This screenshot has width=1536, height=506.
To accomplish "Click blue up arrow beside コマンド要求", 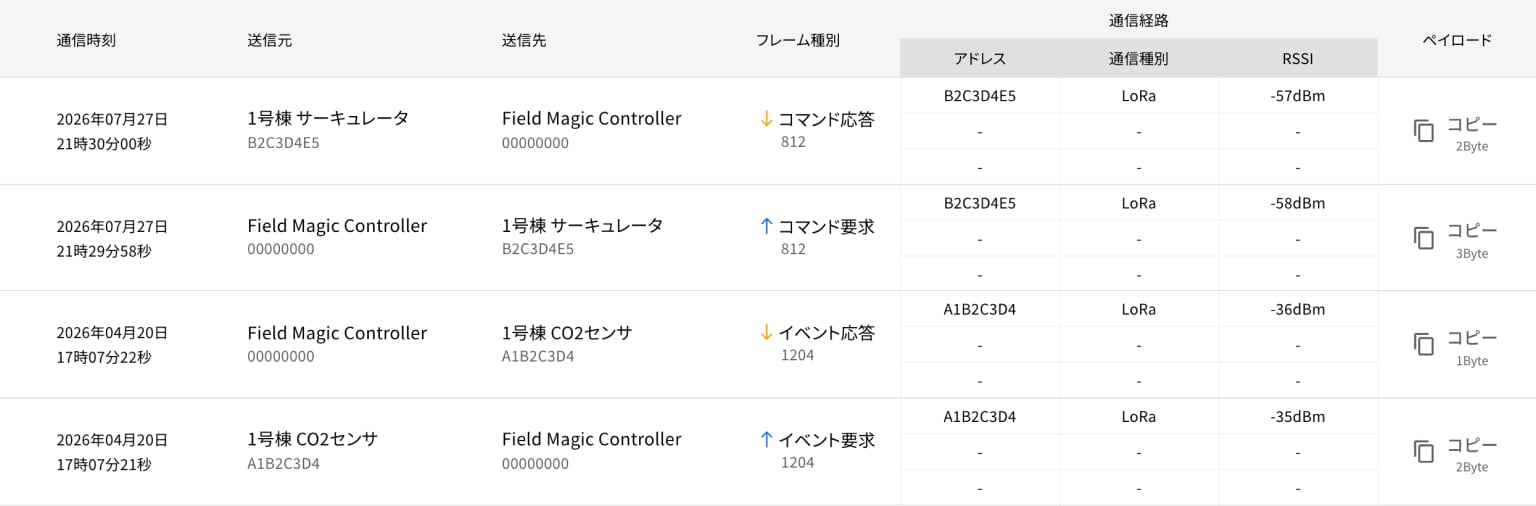I will click(x=767, y=226).
